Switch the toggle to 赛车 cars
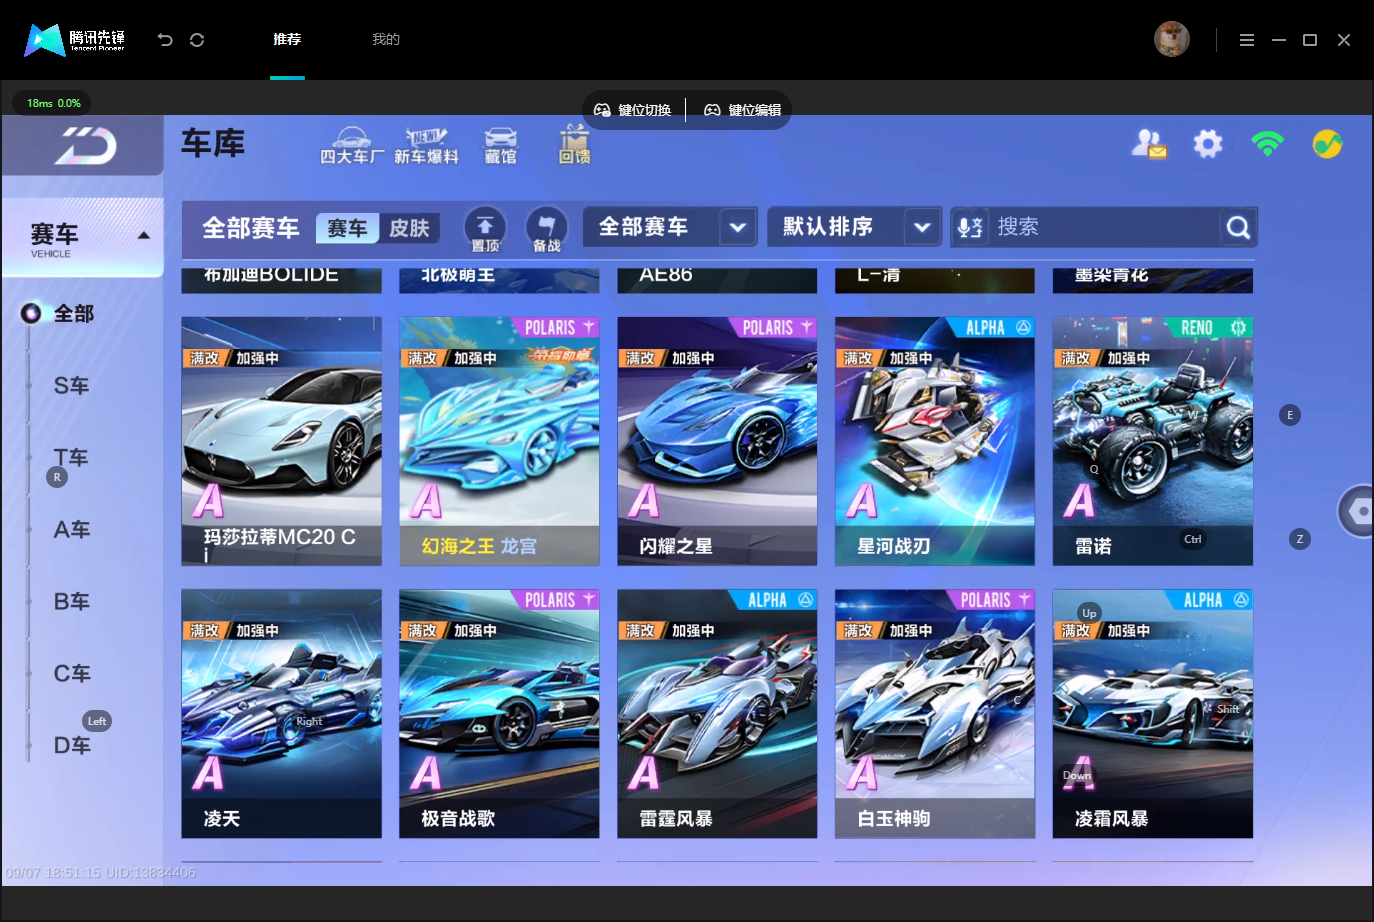The image size is (1374, 922). [347, 228]
